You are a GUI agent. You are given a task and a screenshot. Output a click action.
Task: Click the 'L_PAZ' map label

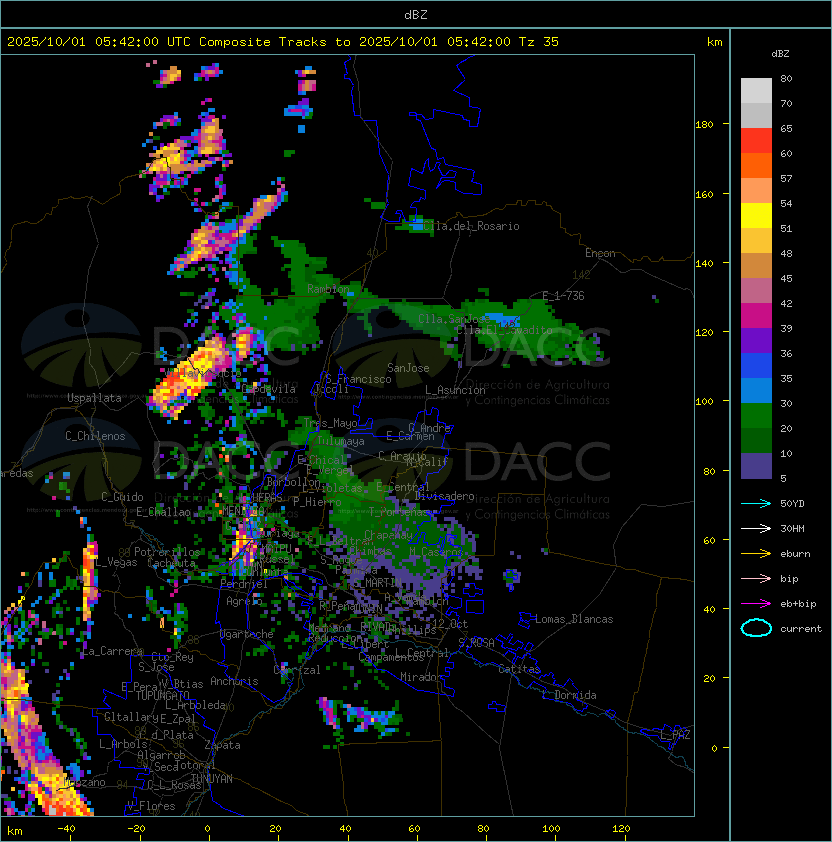click(x=675, y=735)
